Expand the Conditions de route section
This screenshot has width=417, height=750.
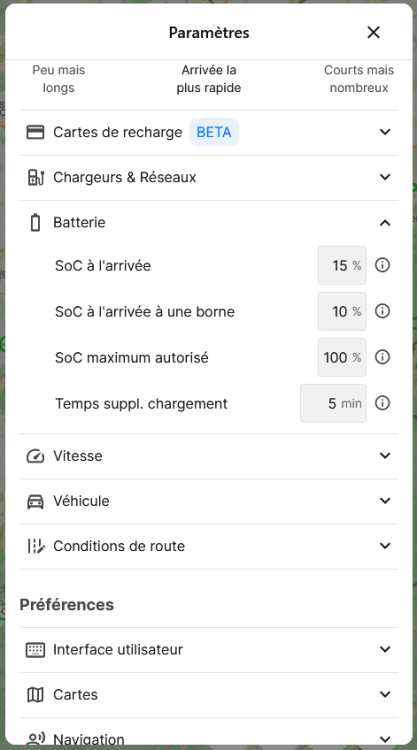coord(385,546)
